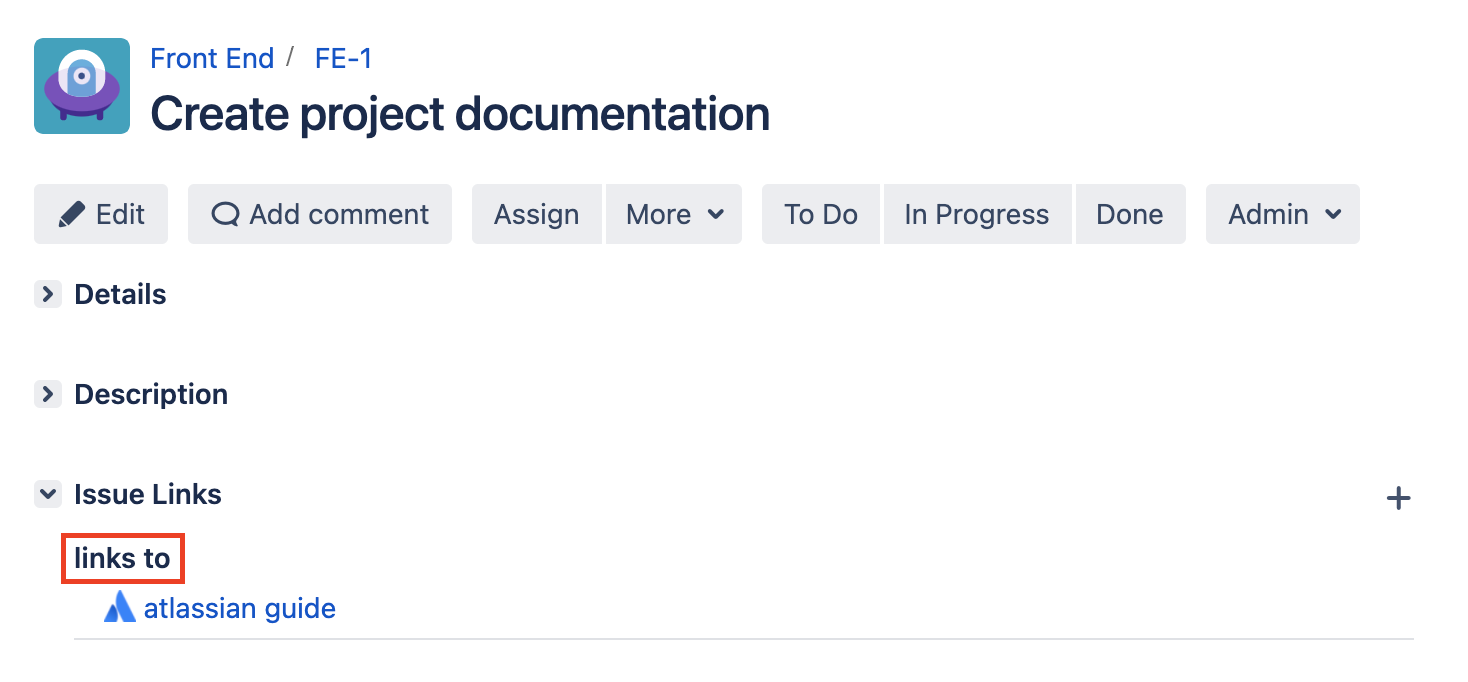Image resolution: width=1468 pixels, height=682 pixels.
Task: Mark the issue as Done
Action: (1130, 214)
